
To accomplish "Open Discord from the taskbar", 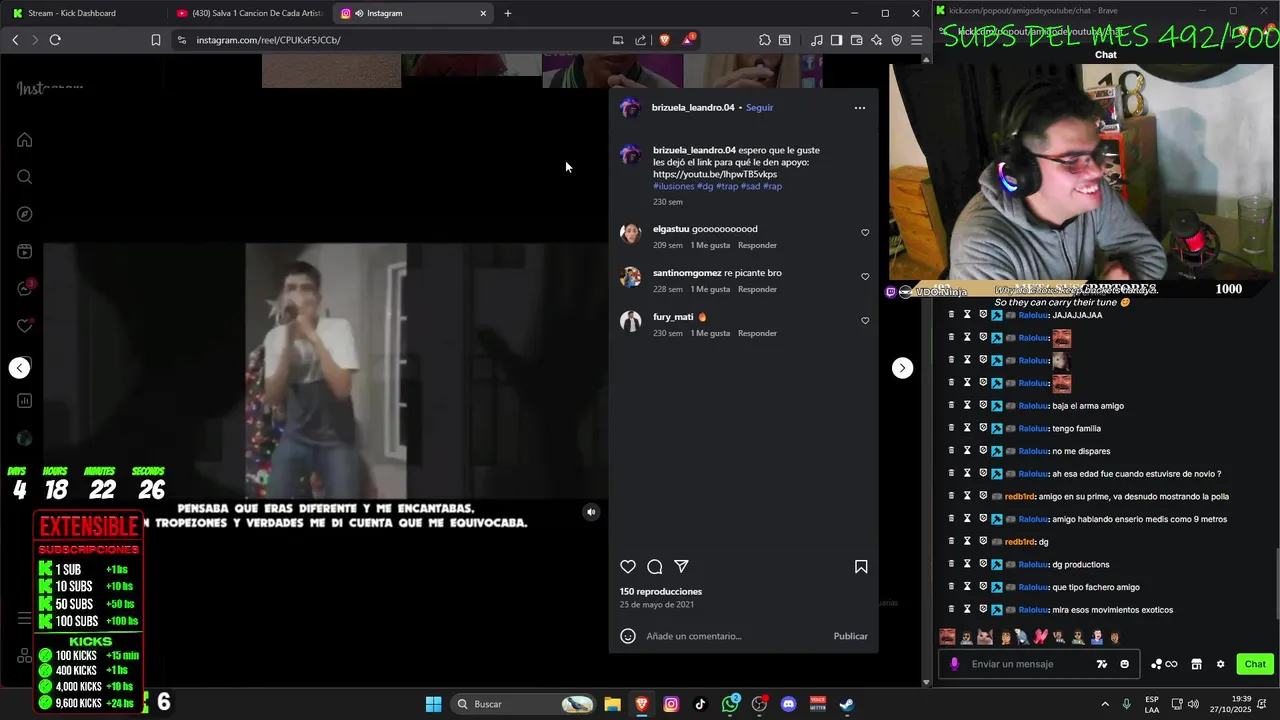I will click(788, 704).
